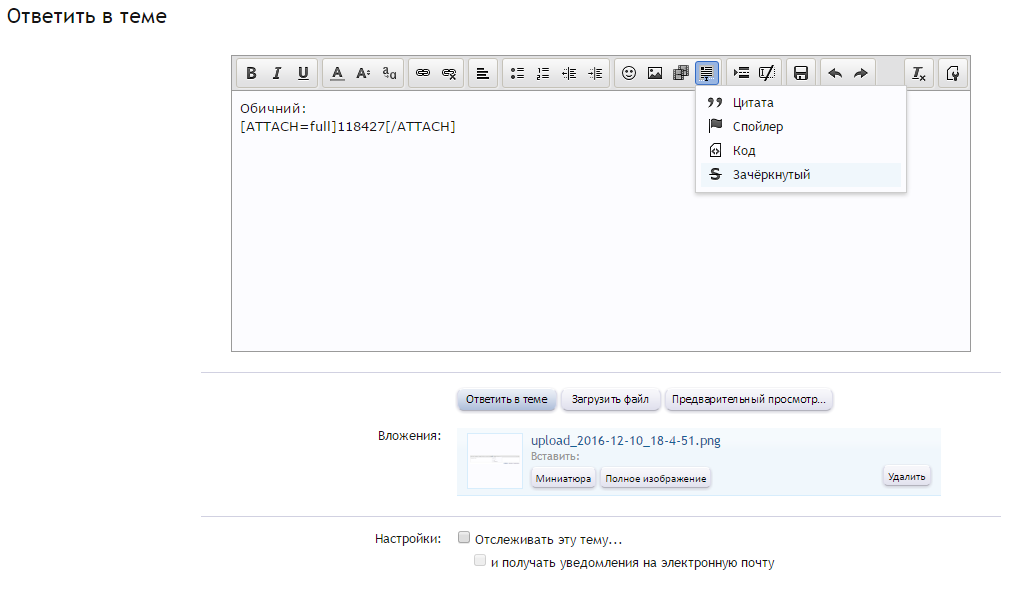Viewport: 1019px width, 596px height.
Task: Click the insert media icon
Action: click(x=681, y=73)
